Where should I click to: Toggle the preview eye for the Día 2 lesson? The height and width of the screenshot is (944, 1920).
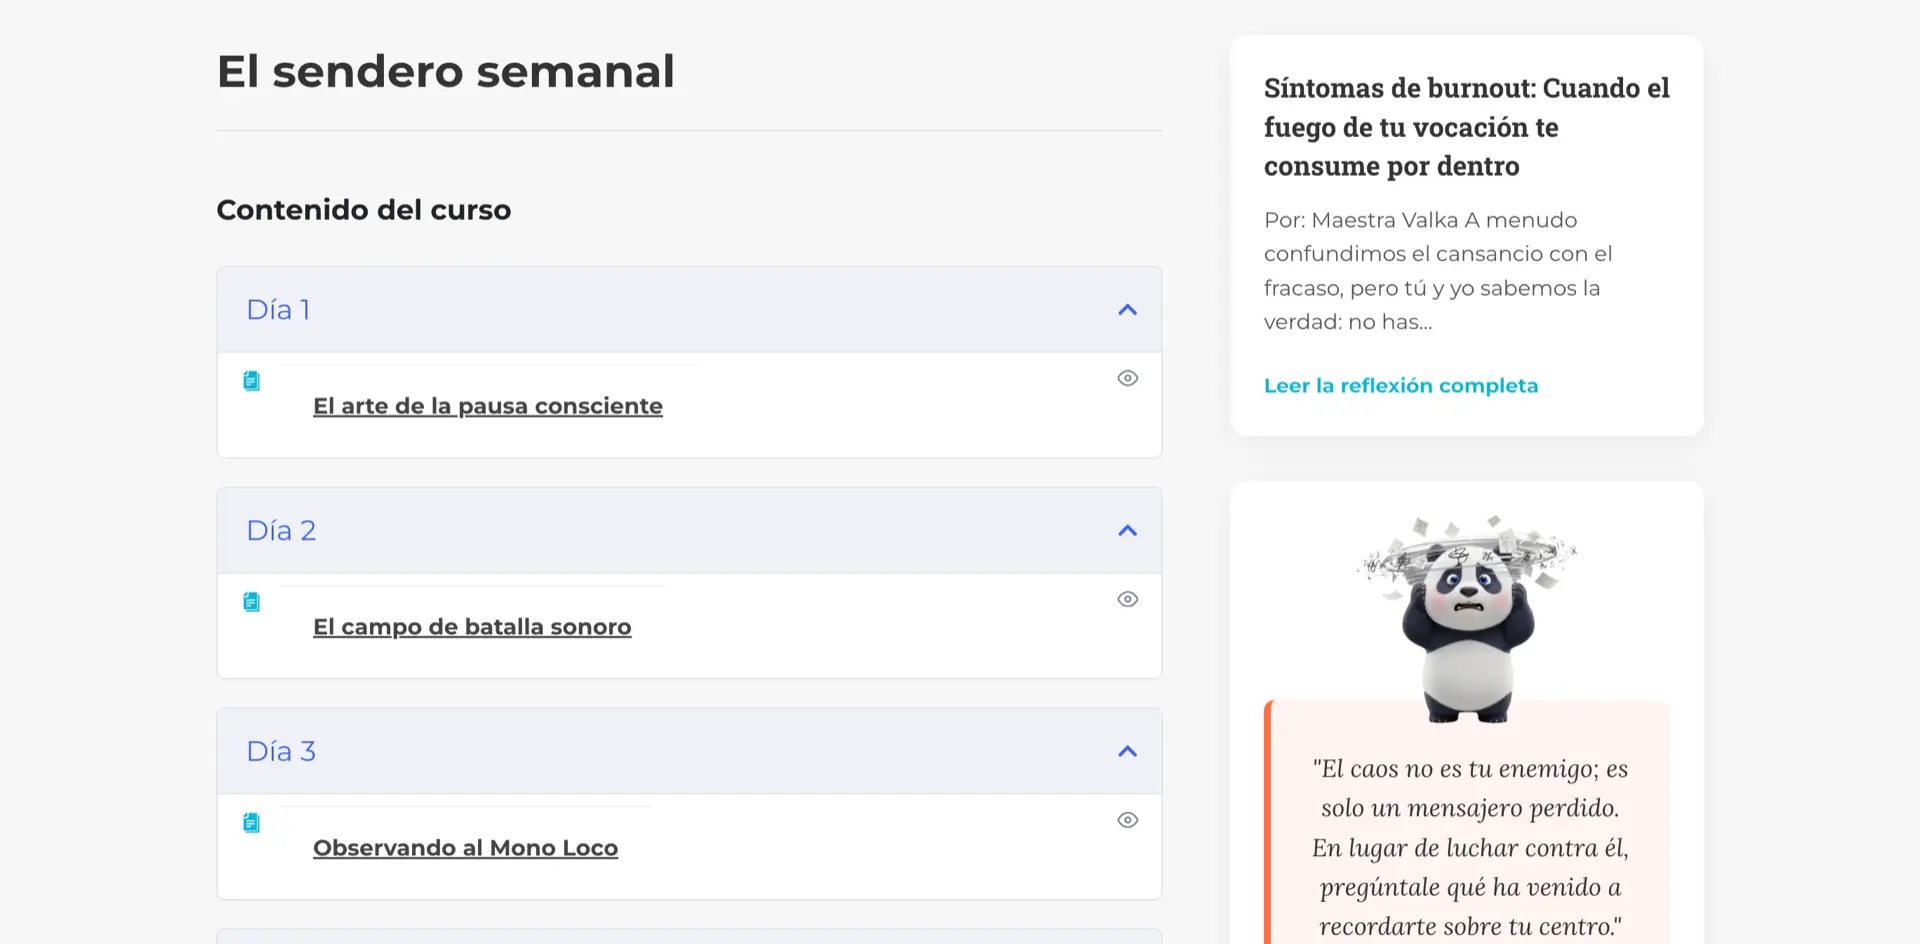pos(1127,599)
